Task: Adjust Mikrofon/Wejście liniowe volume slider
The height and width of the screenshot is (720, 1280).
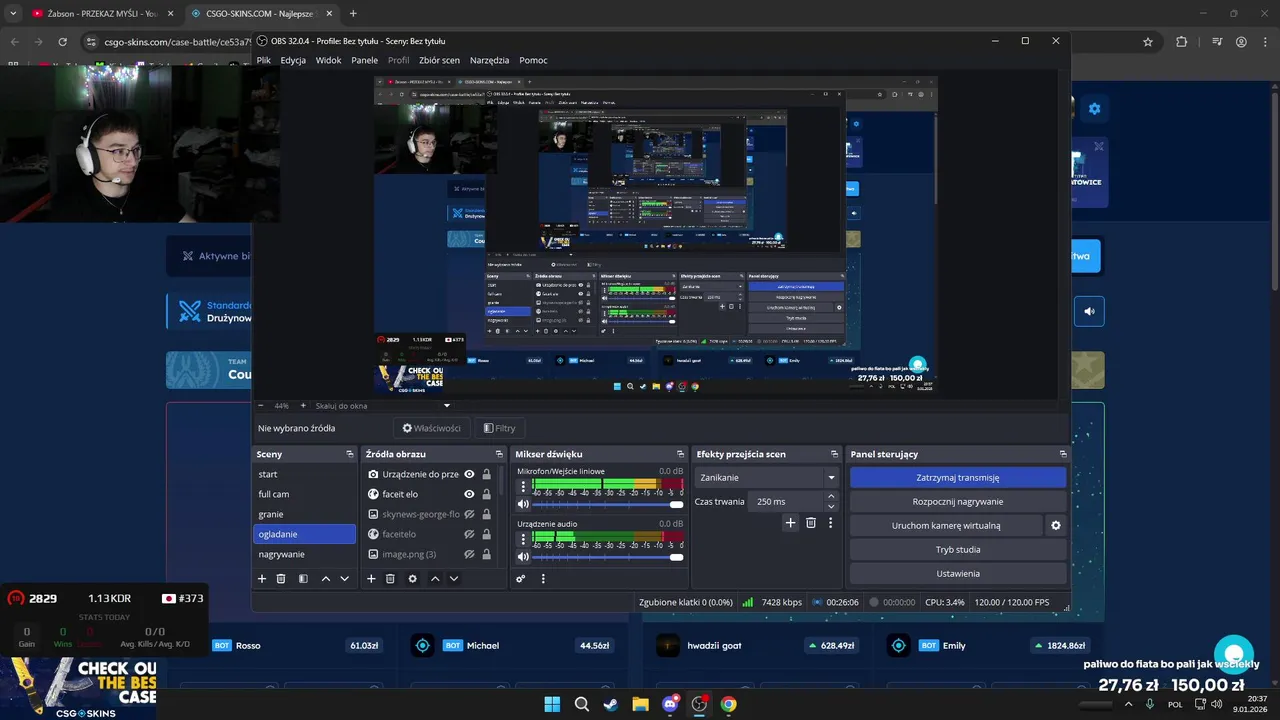Action: (x=607, y=504)
